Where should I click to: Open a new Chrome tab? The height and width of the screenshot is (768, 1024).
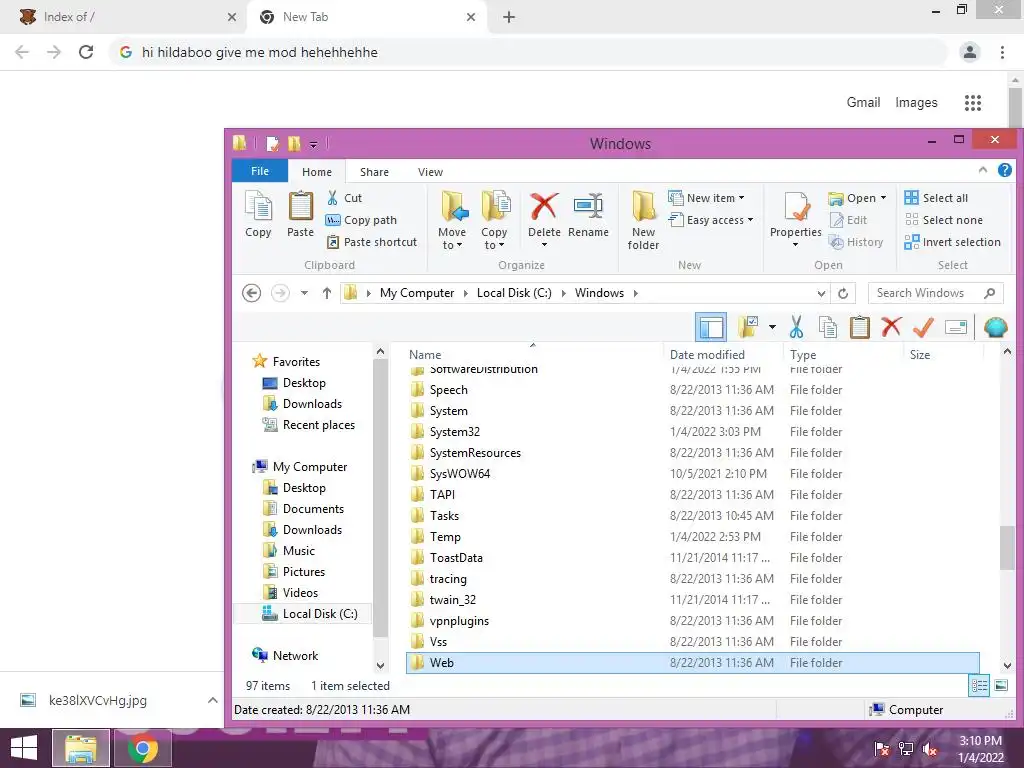tap(509, 17)
